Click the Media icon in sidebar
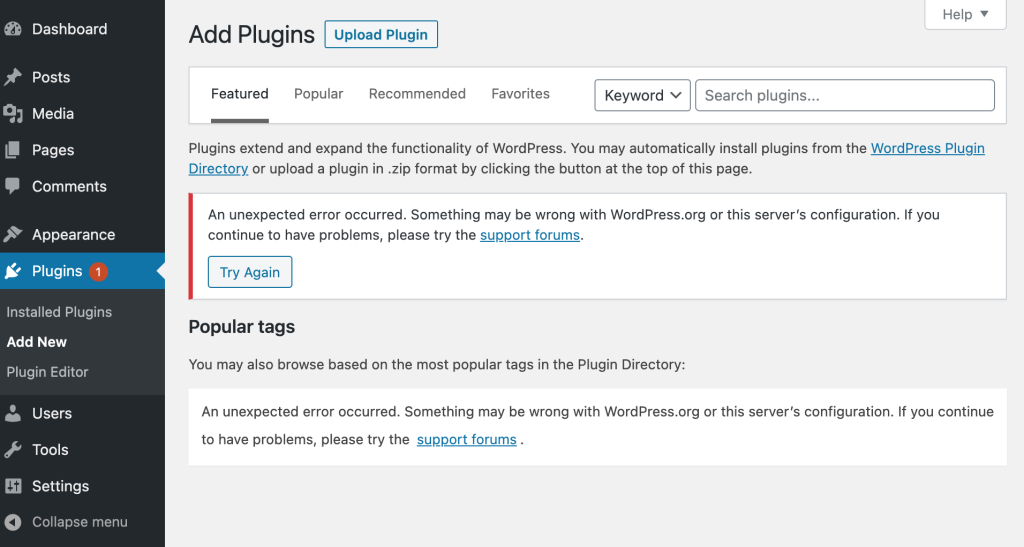1024x547 pixels. [13, 114]
